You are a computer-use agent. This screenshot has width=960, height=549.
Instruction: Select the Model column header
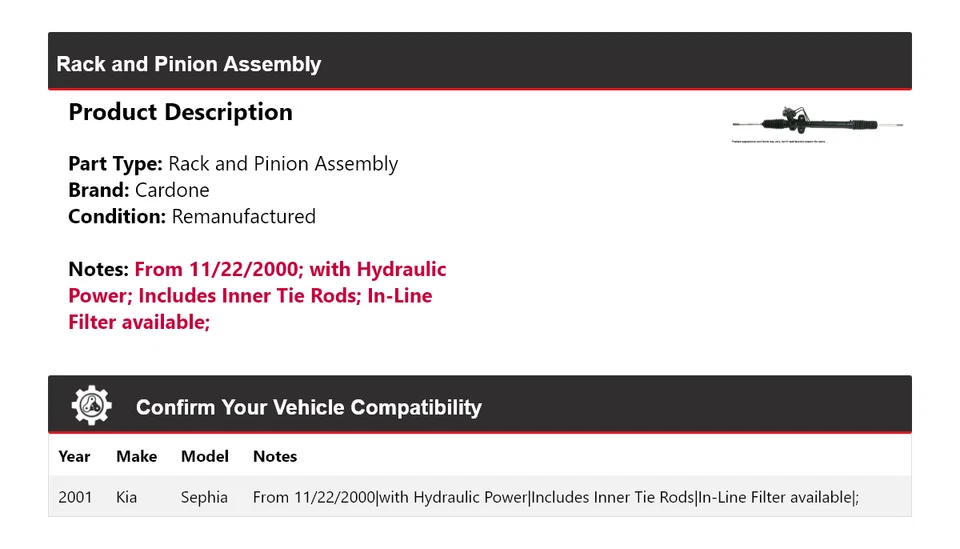205,456
